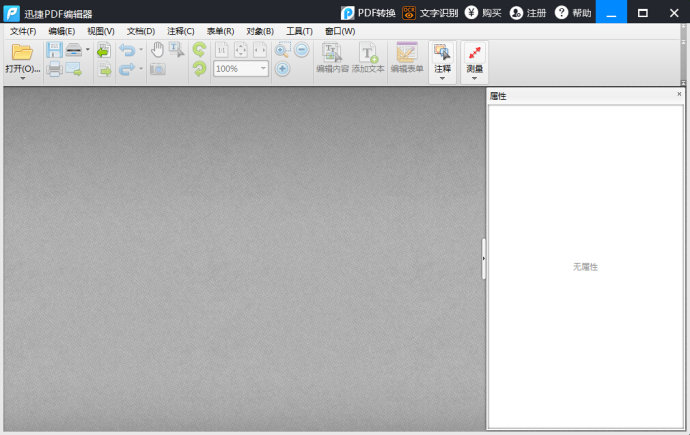690x435 pixels.
Task: Click the PDF转换 button in title bar
Action: [368, 13]
